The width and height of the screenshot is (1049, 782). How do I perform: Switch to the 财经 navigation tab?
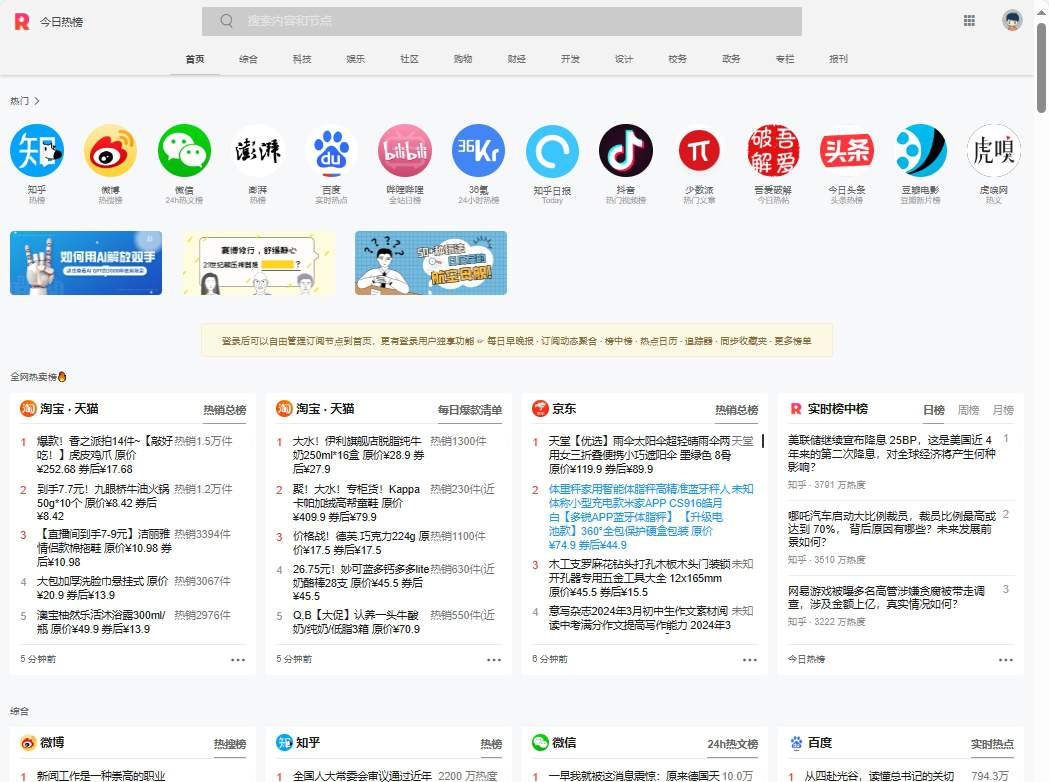516,59
